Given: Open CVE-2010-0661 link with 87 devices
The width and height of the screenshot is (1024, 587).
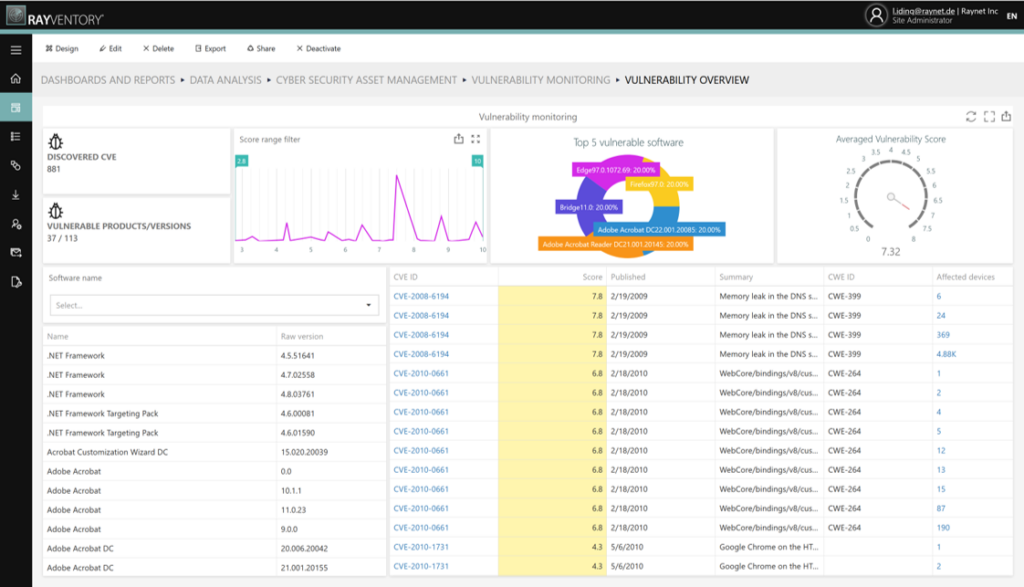Looking at the screenshot, I should [421, 509].
